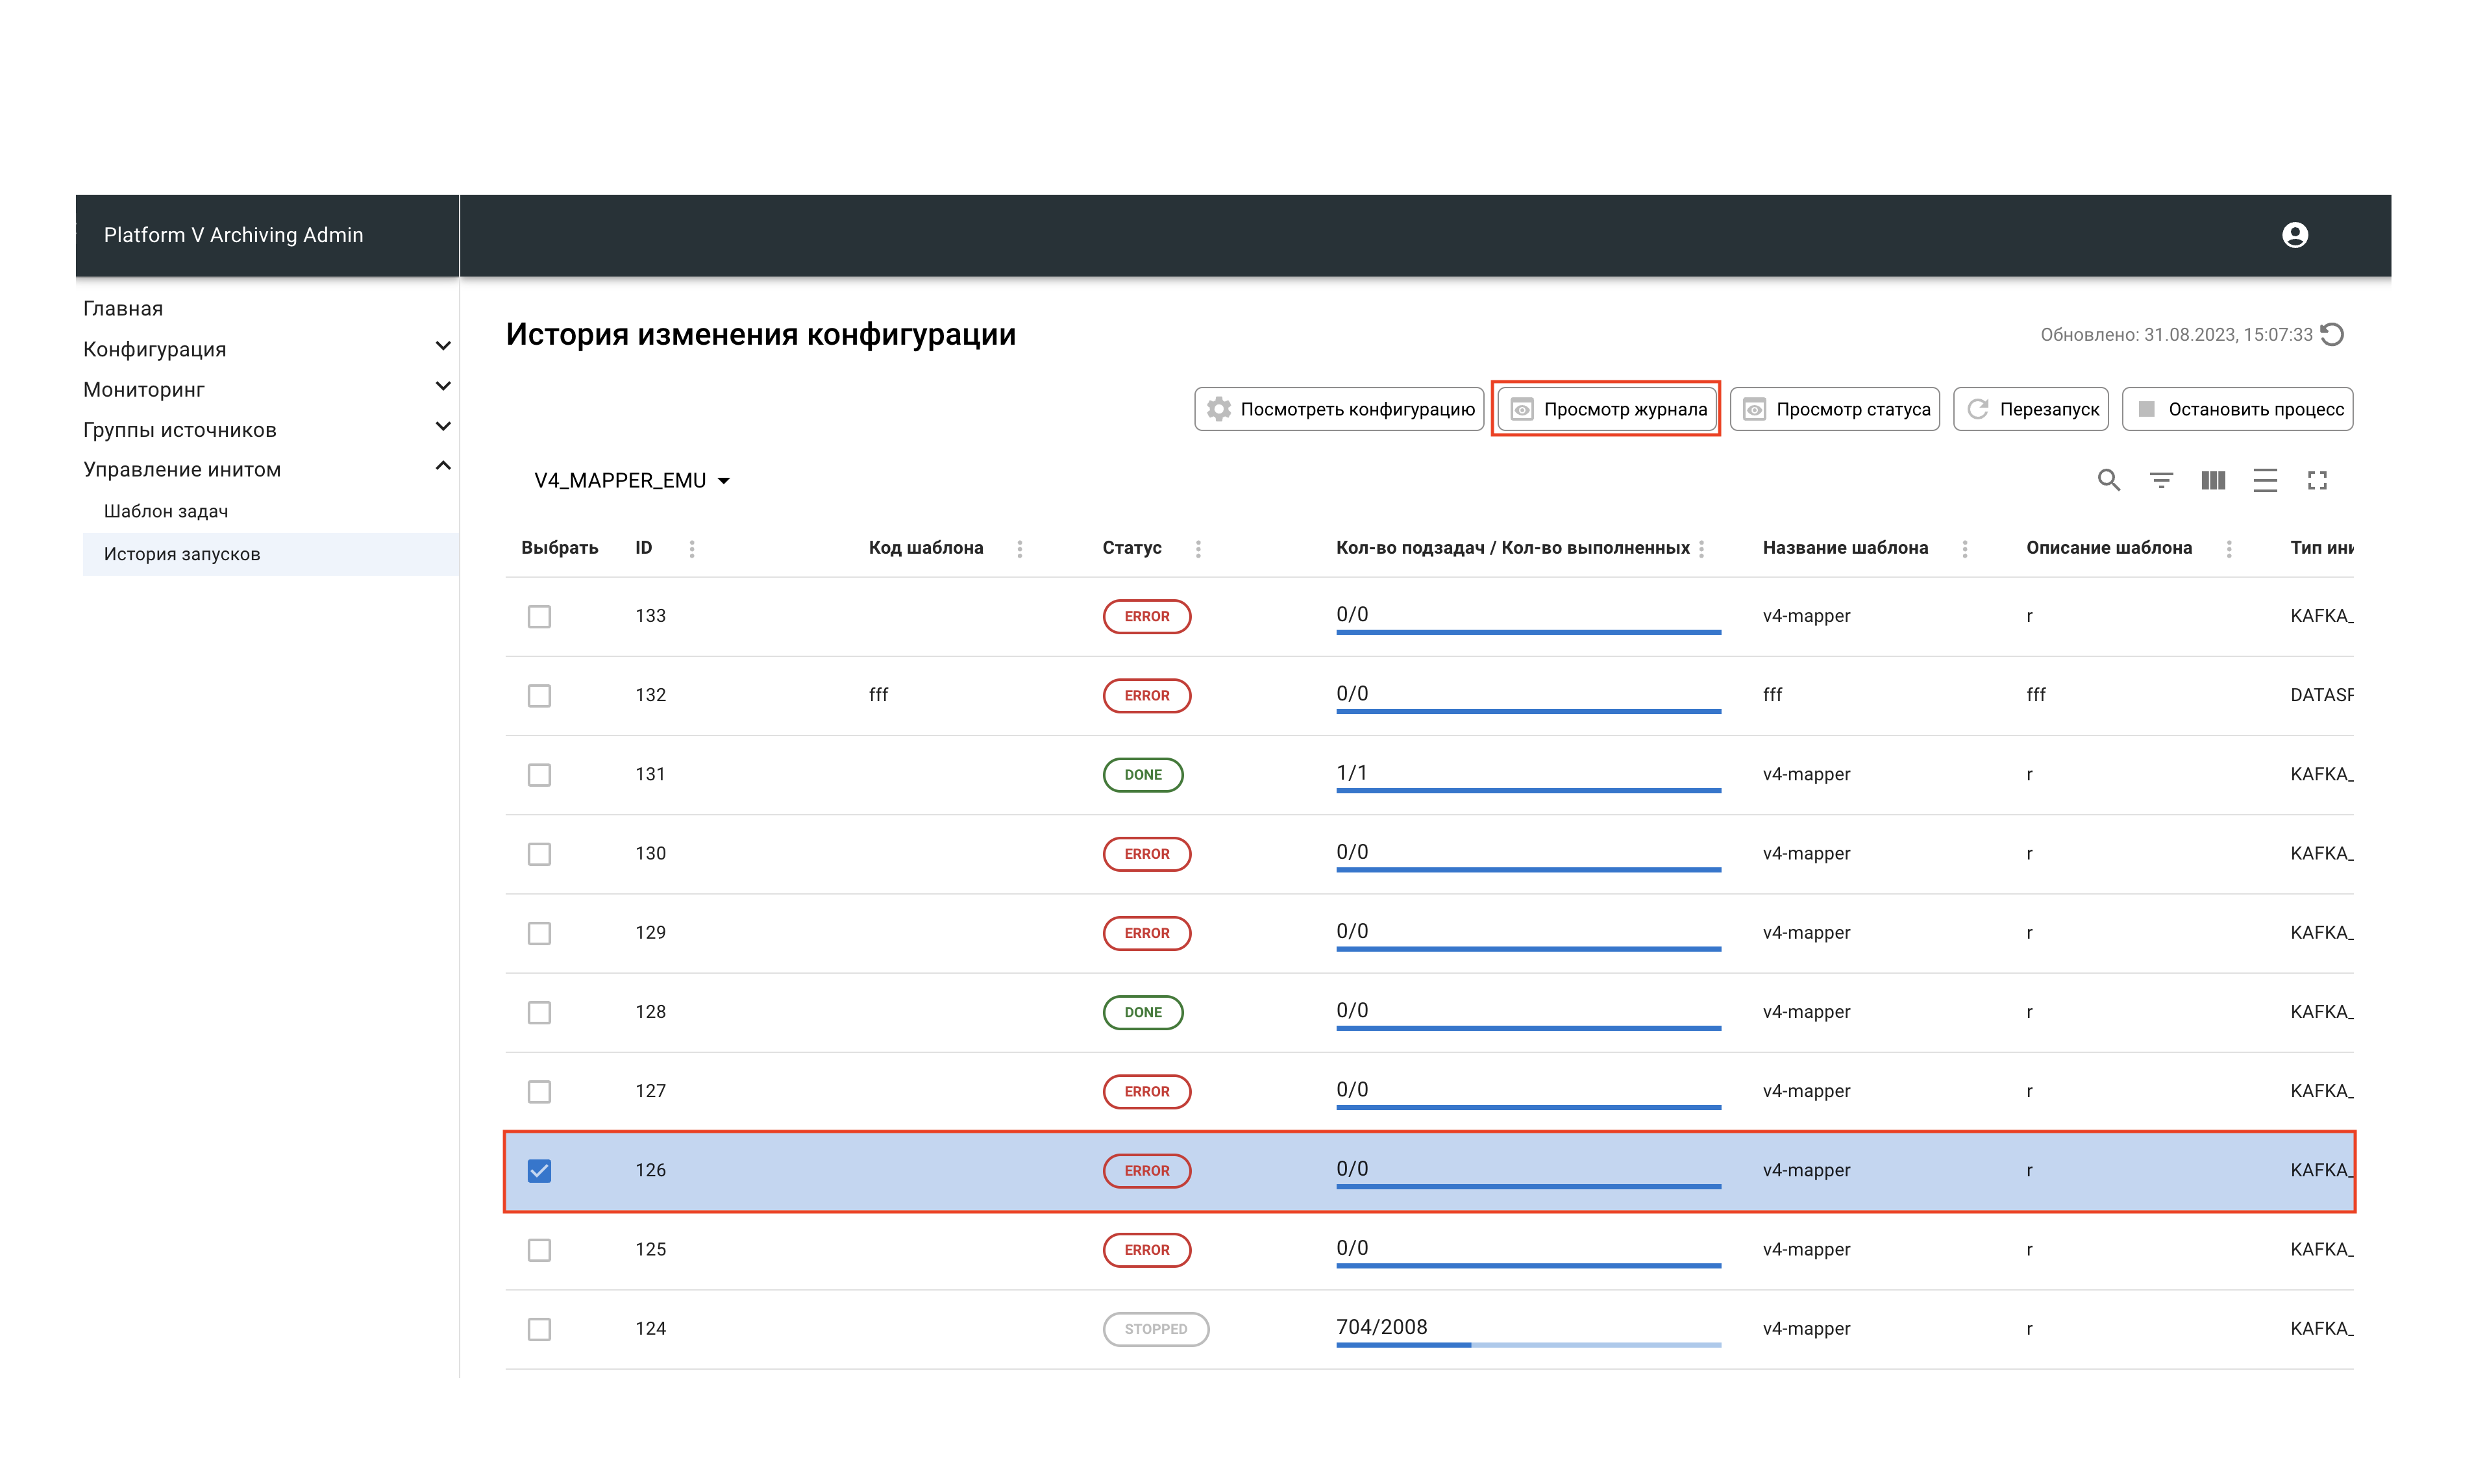Open Шаблон задач in the sidebar
Viewport: 2472px width, 1484px height.
click(x=166, y=511)
